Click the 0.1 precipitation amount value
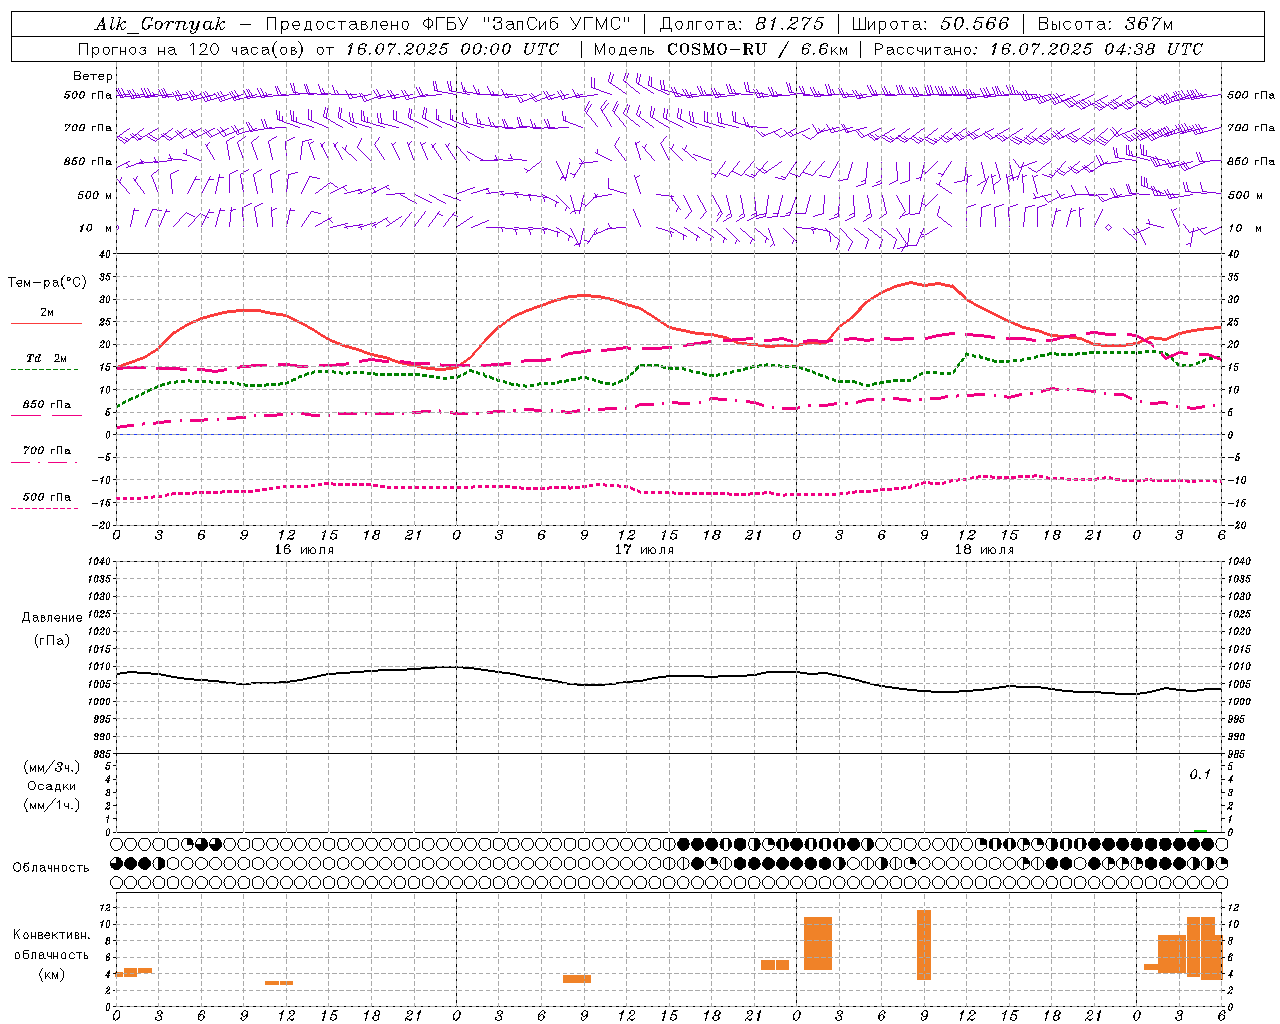The height and width of the screenshot is (1024, 1280). (1200, 775)
